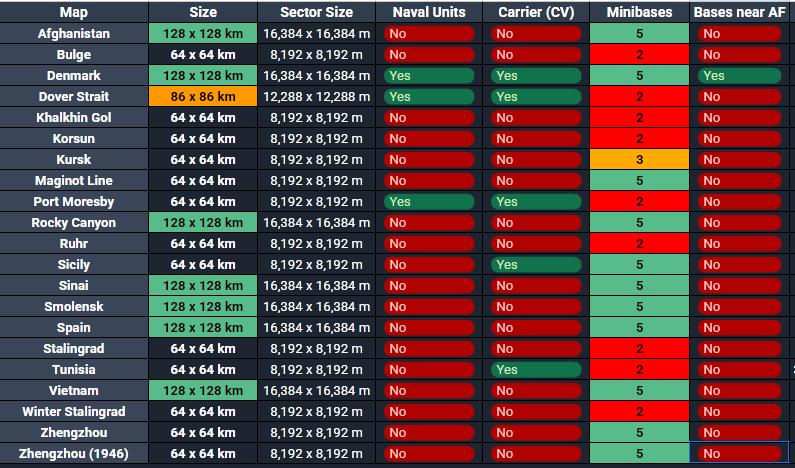Open Denmark's Naval Units Yes dropdown chip
The width and height of the screenshot is (795, 468).
[429, 76]
